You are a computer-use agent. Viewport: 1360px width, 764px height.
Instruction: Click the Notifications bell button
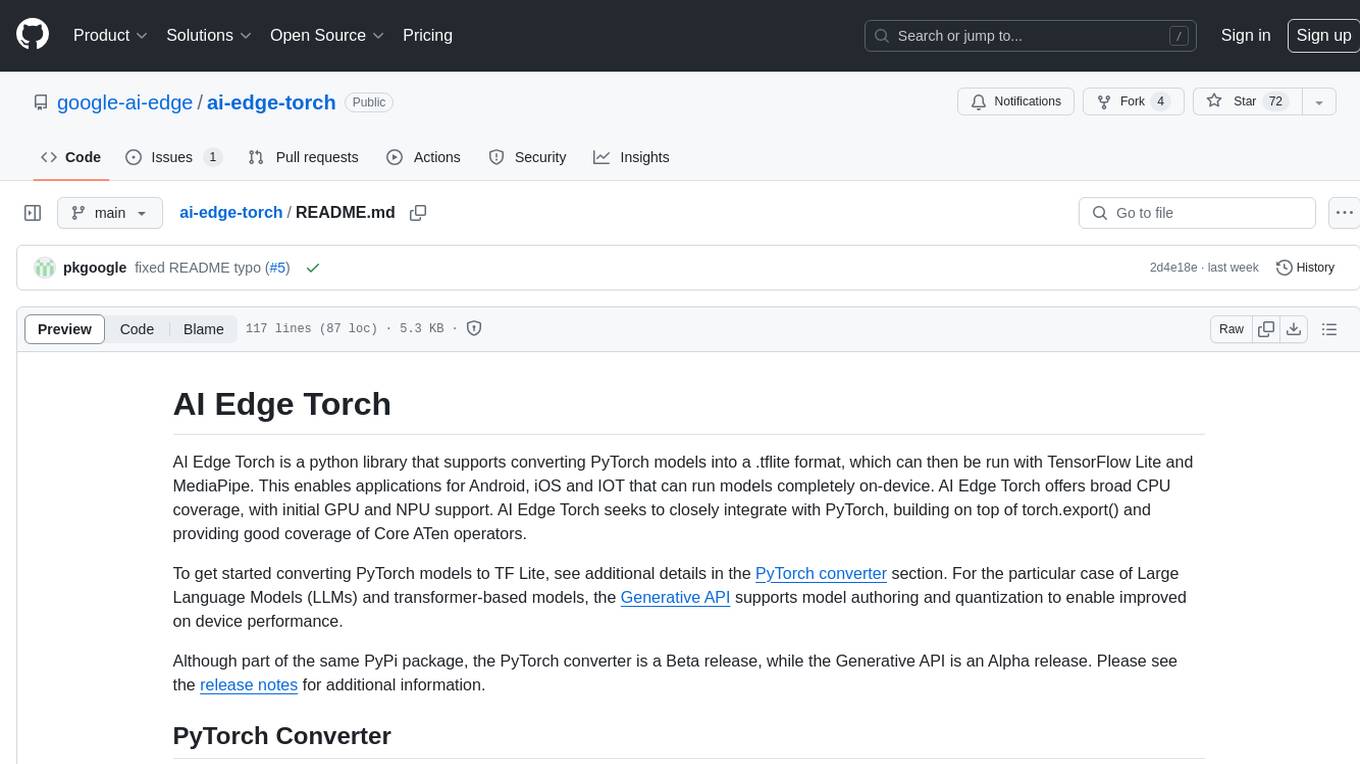[x=1016, y=102]
